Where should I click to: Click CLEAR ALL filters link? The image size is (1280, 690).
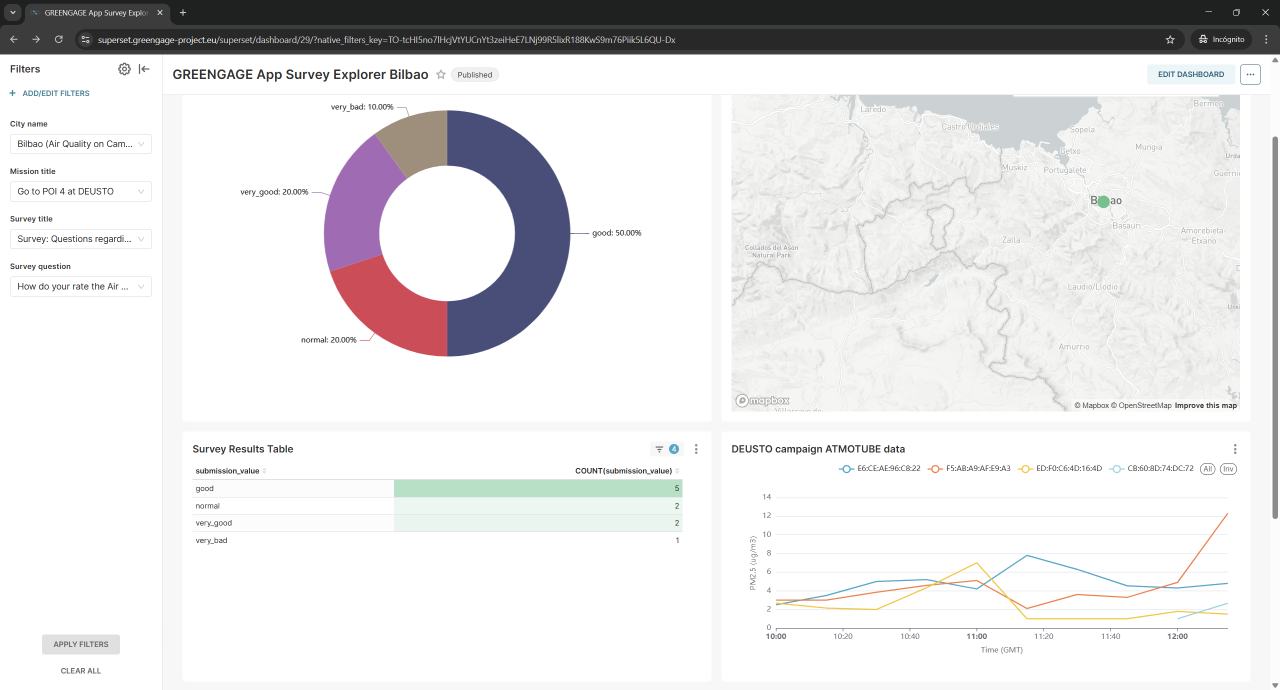coord(81,671)
